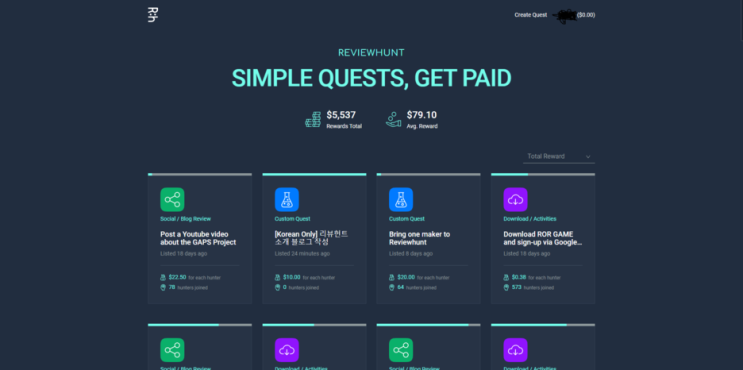Click the purple download icon below the ROR GAME card
Screen dimensions: 743x370
click(516, 350)
